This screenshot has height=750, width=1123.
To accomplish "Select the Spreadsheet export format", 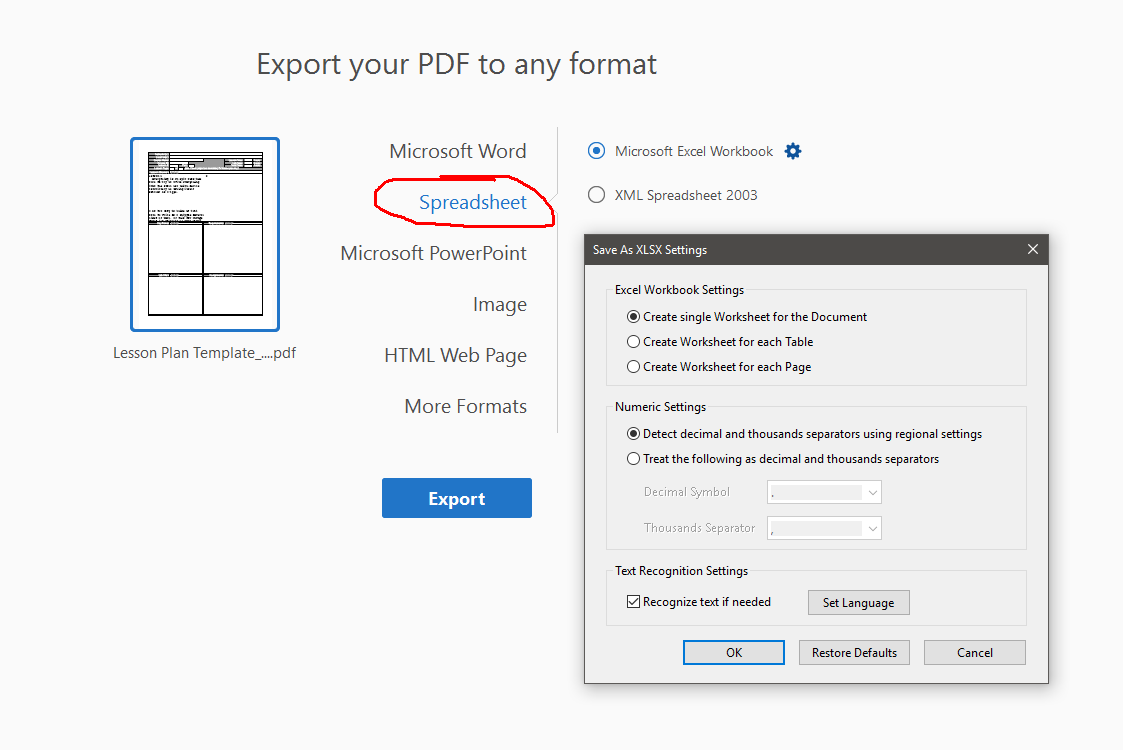I will [472, 203].
